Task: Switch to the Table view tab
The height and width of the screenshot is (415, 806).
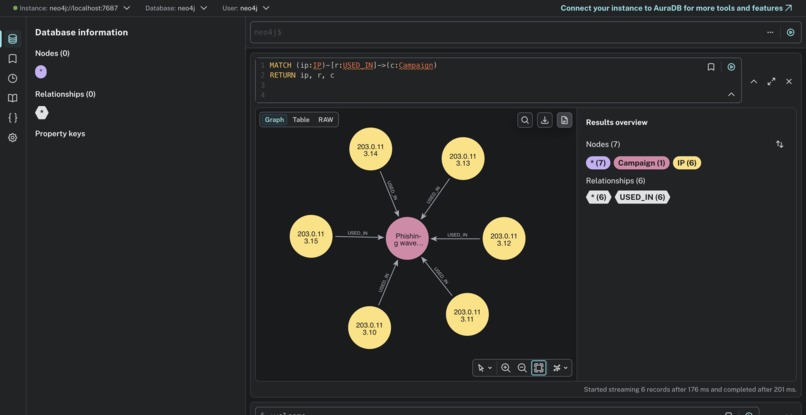Action: click(x=301, y=120)
